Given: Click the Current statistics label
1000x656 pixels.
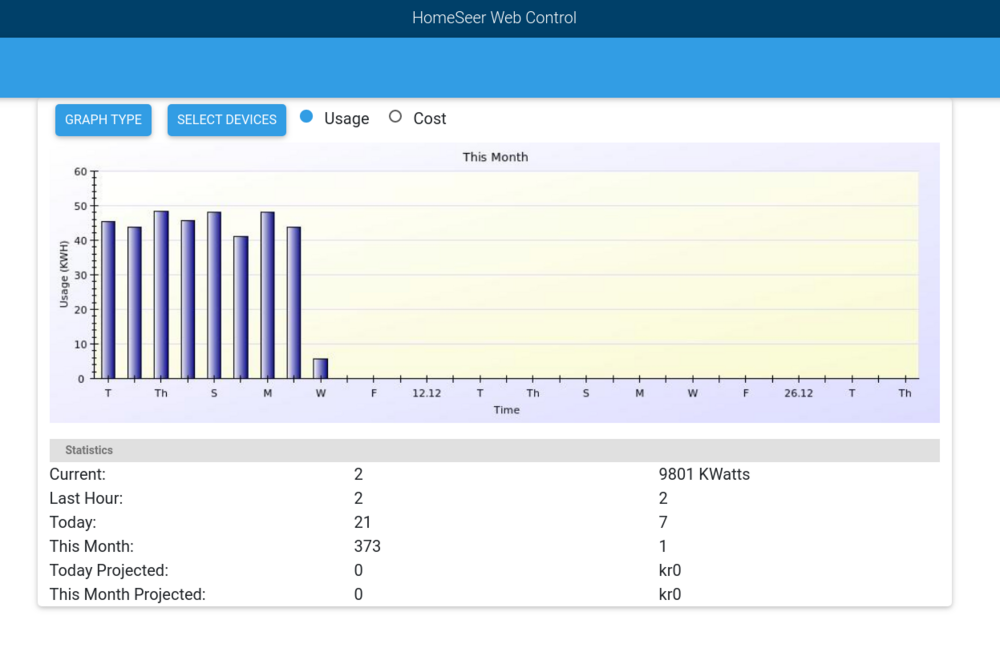Looking at the screenshot, I should [77, 474].
